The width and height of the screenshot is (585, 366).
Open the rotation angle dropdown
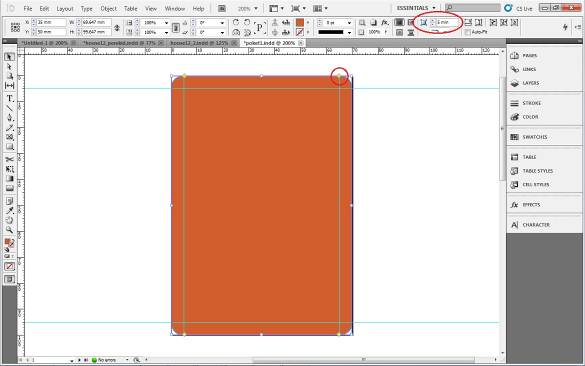[222, 23]
